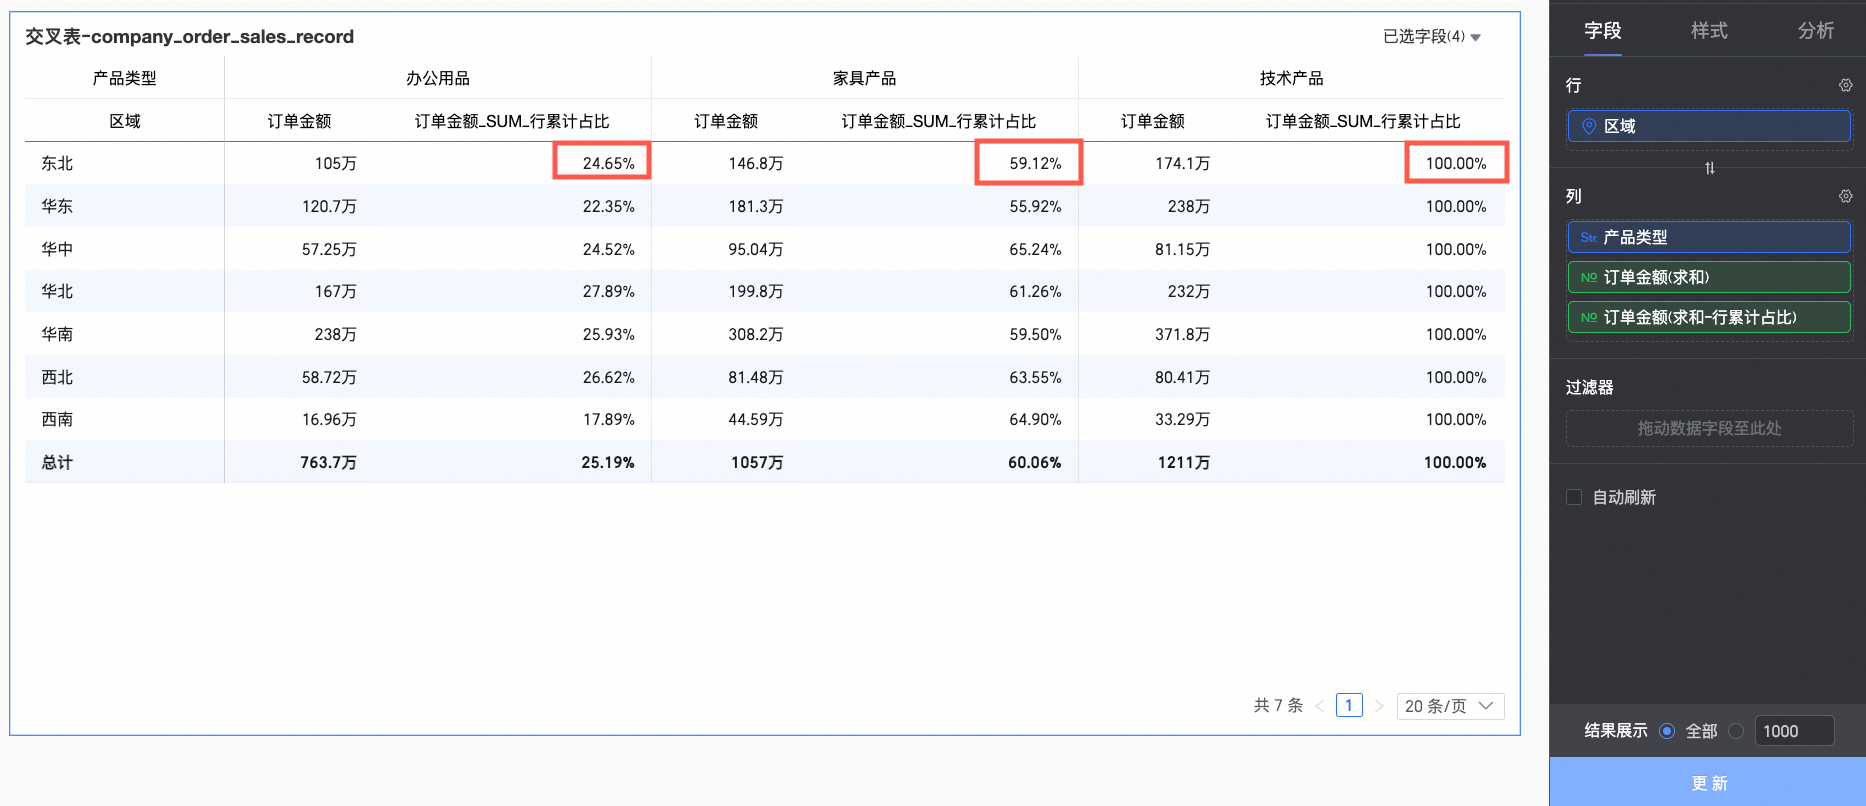Screen dimensions: 1866x806
Task: Click the 1211万 total cell
Action: tap(1183, 462)
